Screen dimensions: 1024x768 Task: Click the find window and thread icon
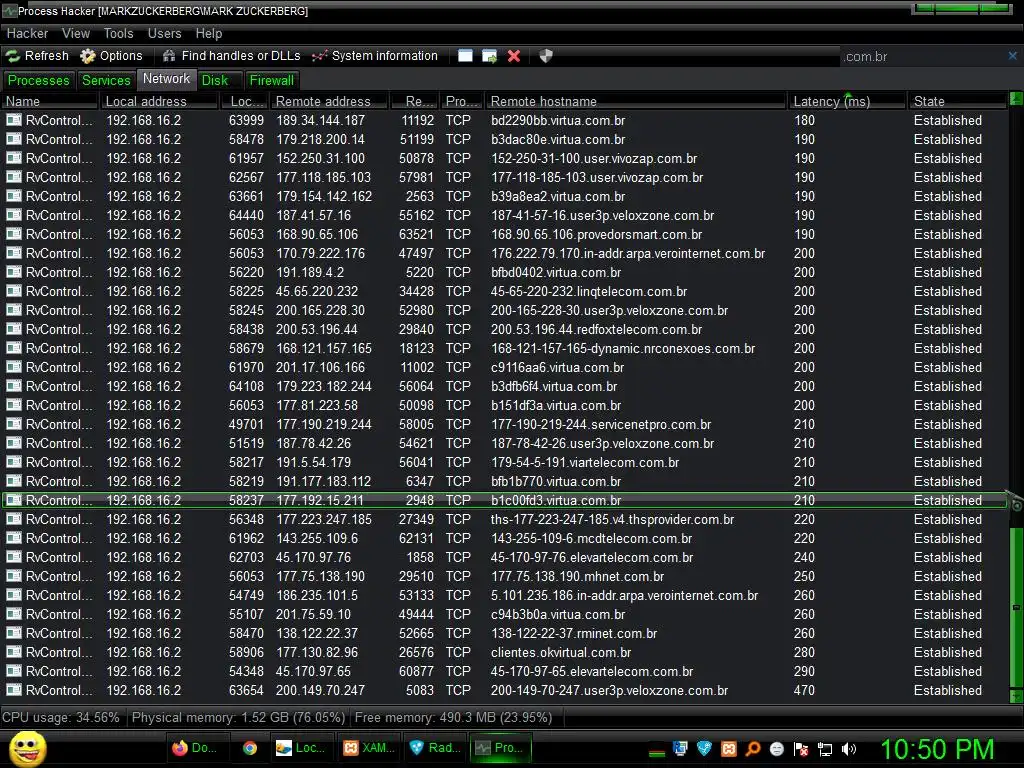click(489, 56)
